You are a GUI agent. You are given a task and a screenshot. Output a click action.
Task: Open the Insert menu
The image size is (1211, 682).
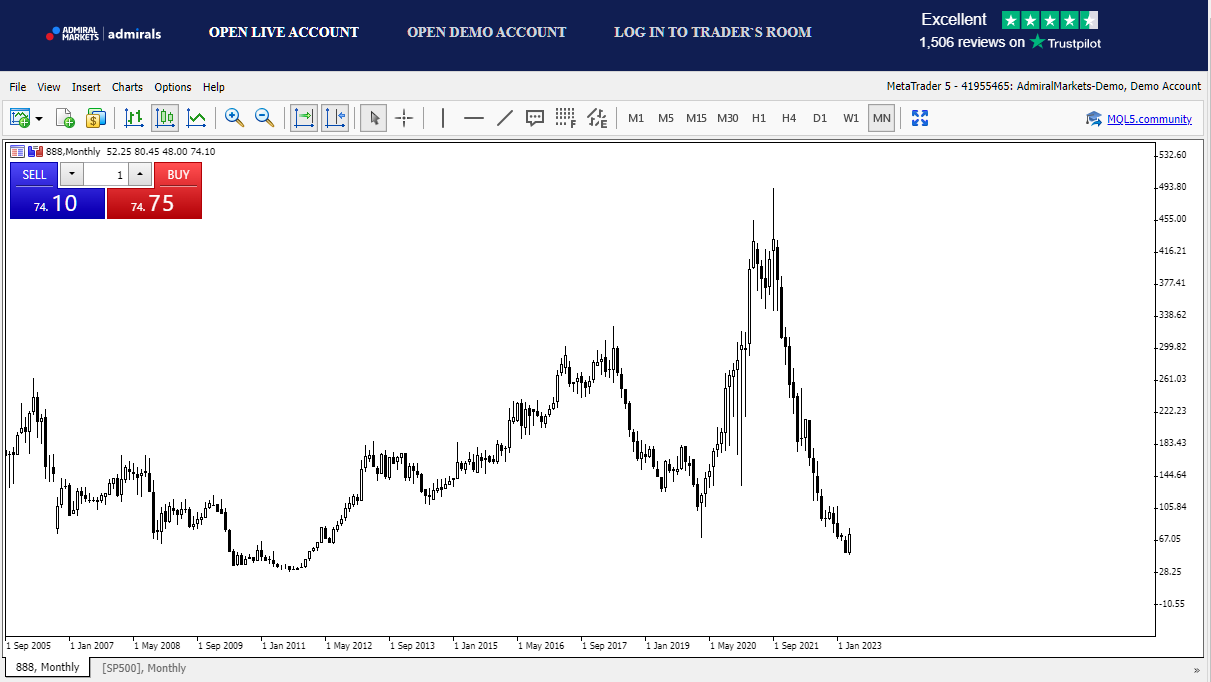tap(86, 87)
